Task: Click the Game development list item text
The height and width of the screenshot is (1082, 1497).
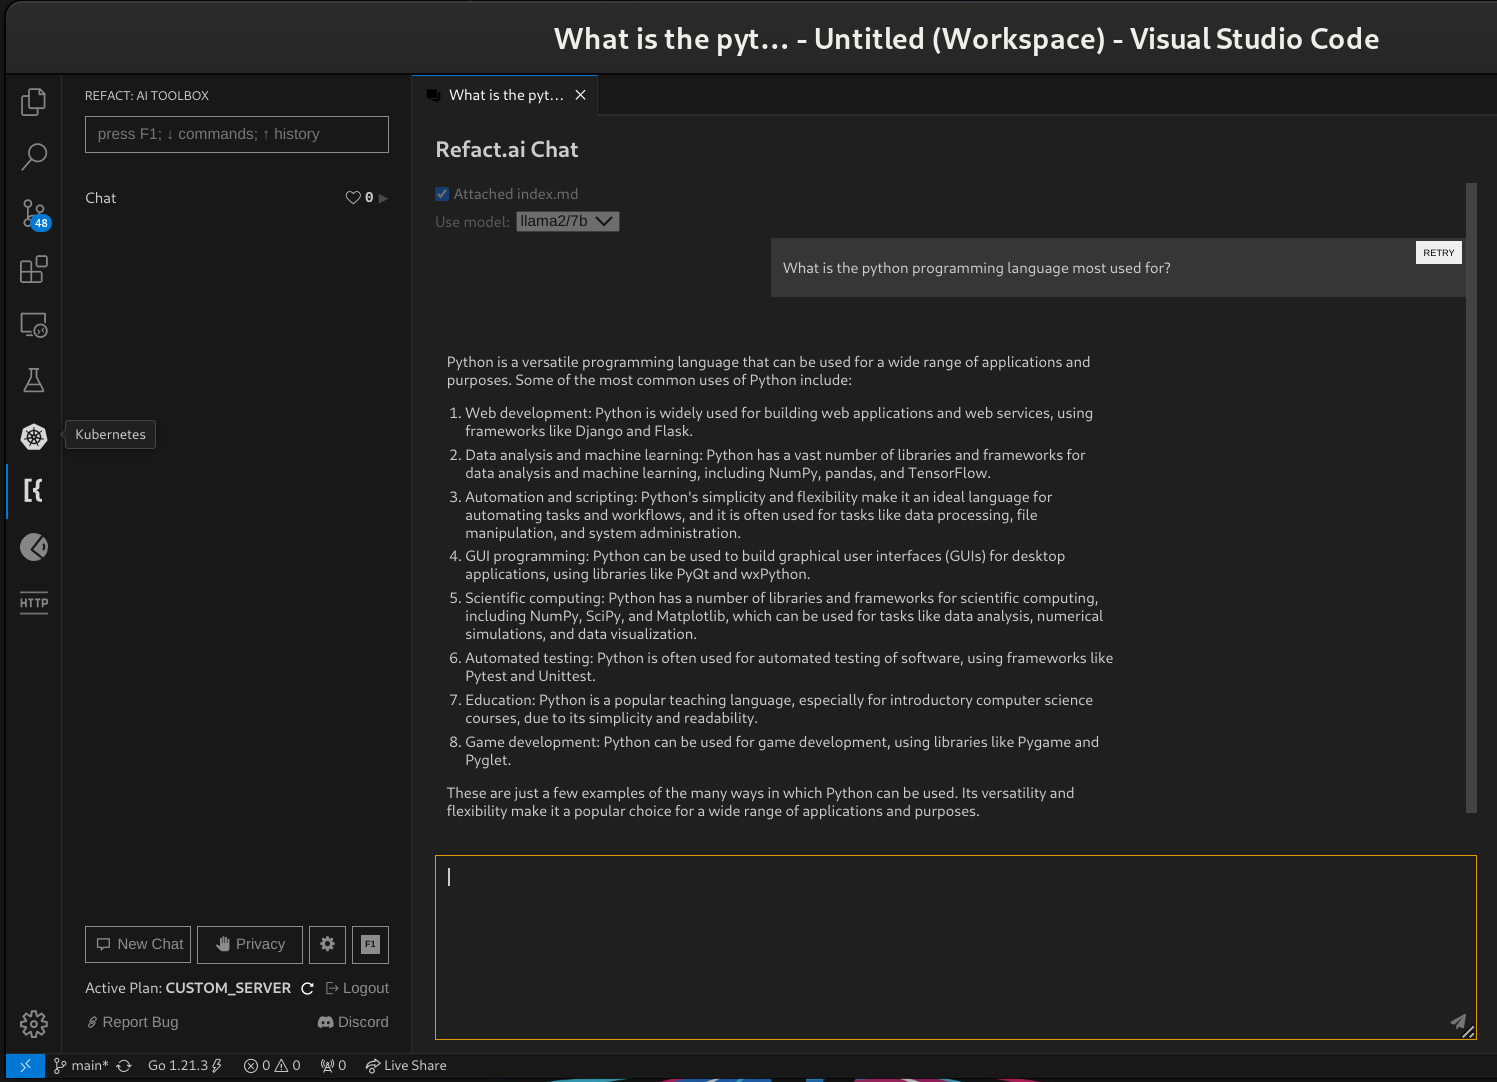Action: 782,751
